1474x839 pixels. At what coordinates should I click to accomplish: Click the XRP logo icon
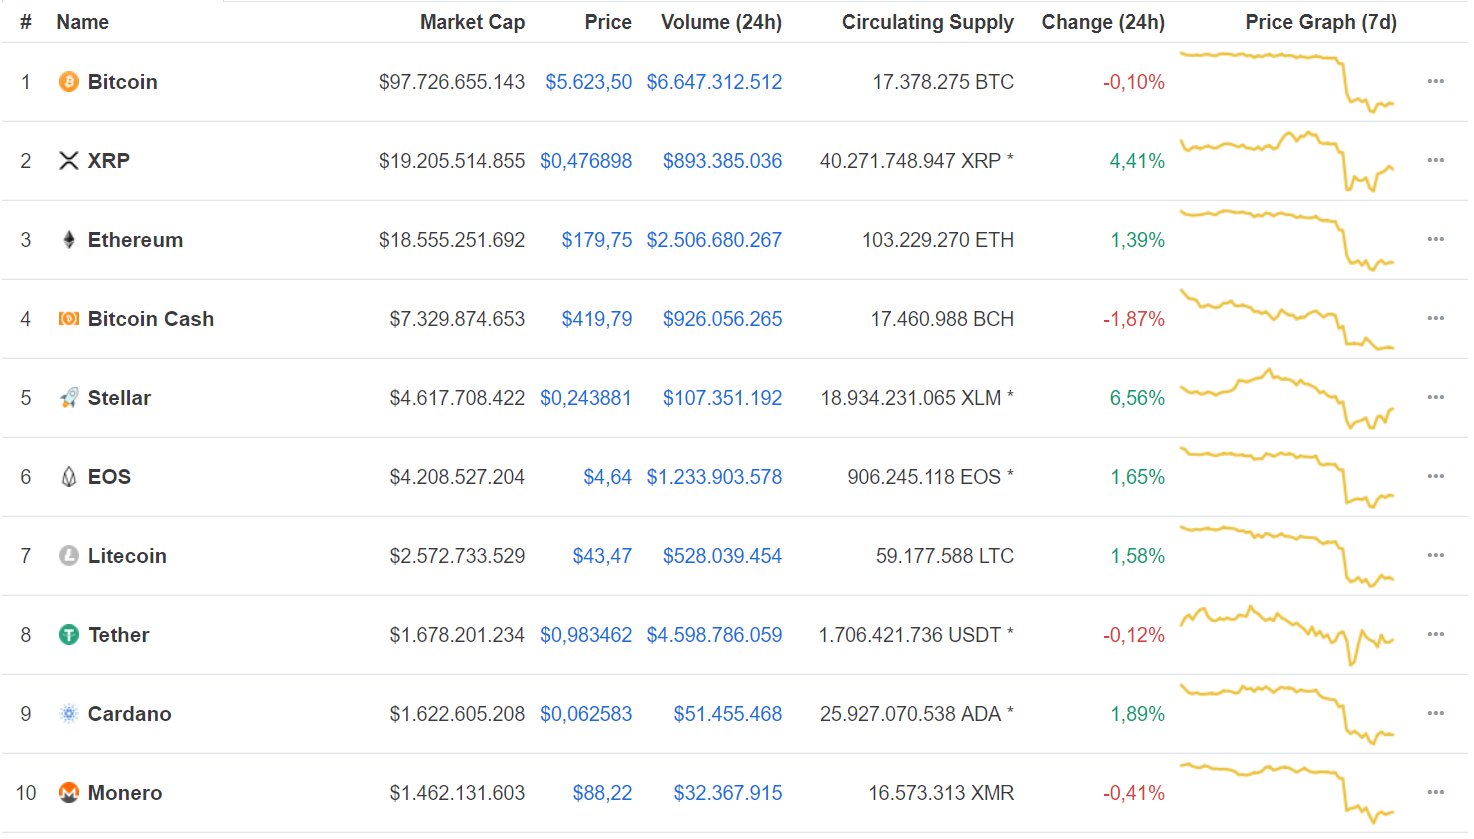pyautogui.click(x=68, y=161)
